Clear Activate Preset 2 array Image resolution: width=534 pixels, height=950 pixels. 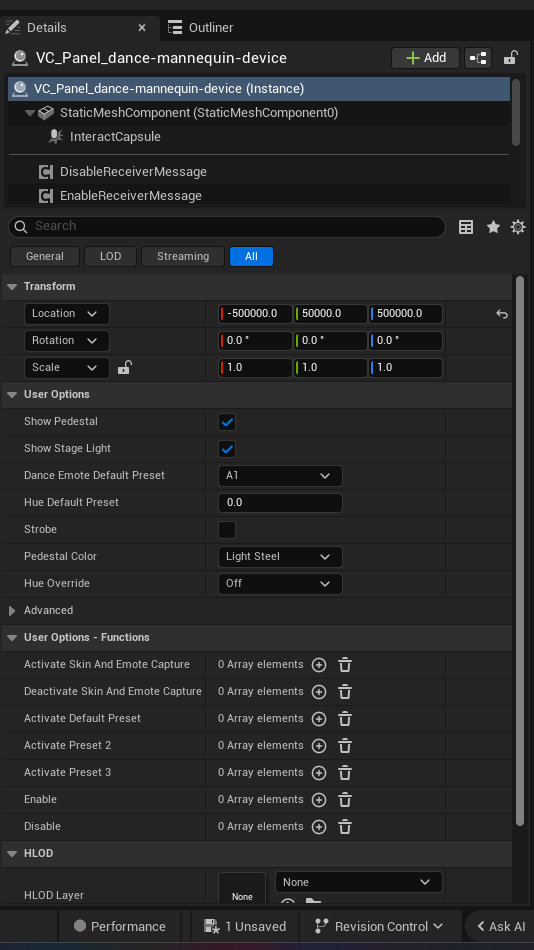coord(345,746)
